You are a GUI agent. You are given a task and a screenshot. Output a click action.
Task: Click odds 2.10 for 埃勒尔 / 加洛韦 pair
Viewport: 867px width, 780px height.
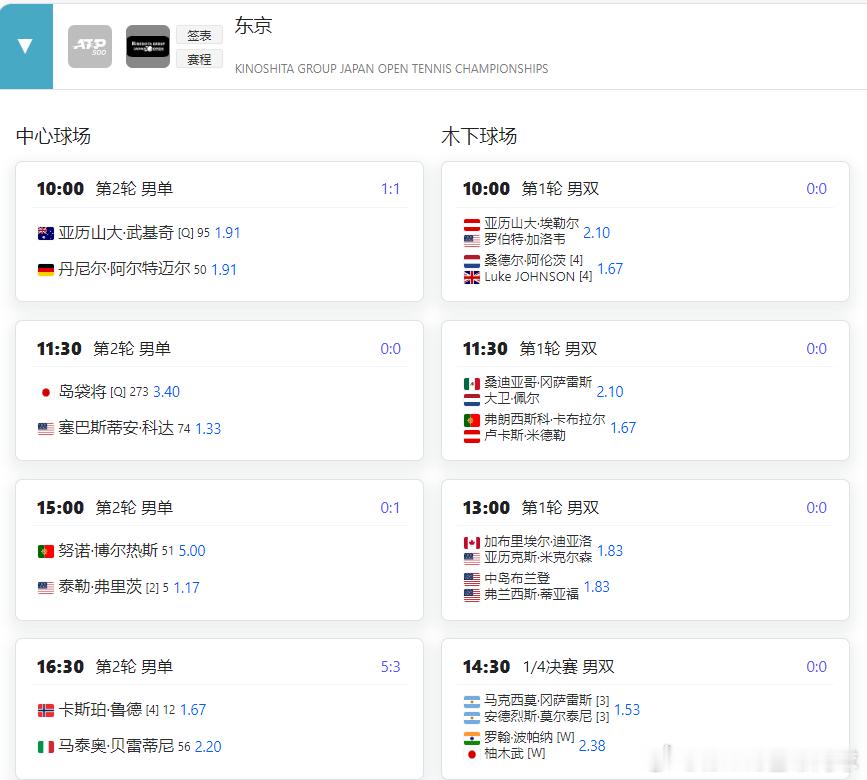point(597,233)
